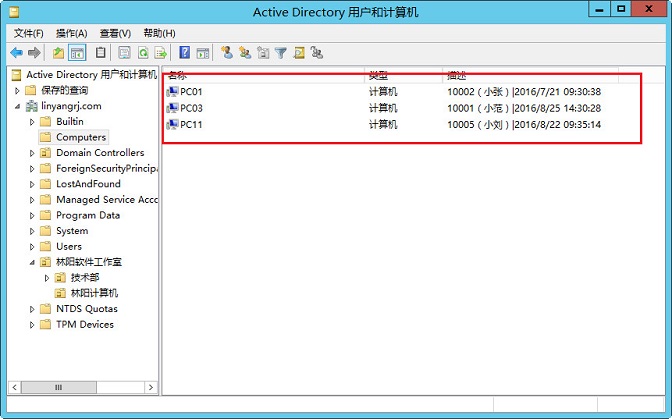Click the Back arrow in toolbar

16,52
